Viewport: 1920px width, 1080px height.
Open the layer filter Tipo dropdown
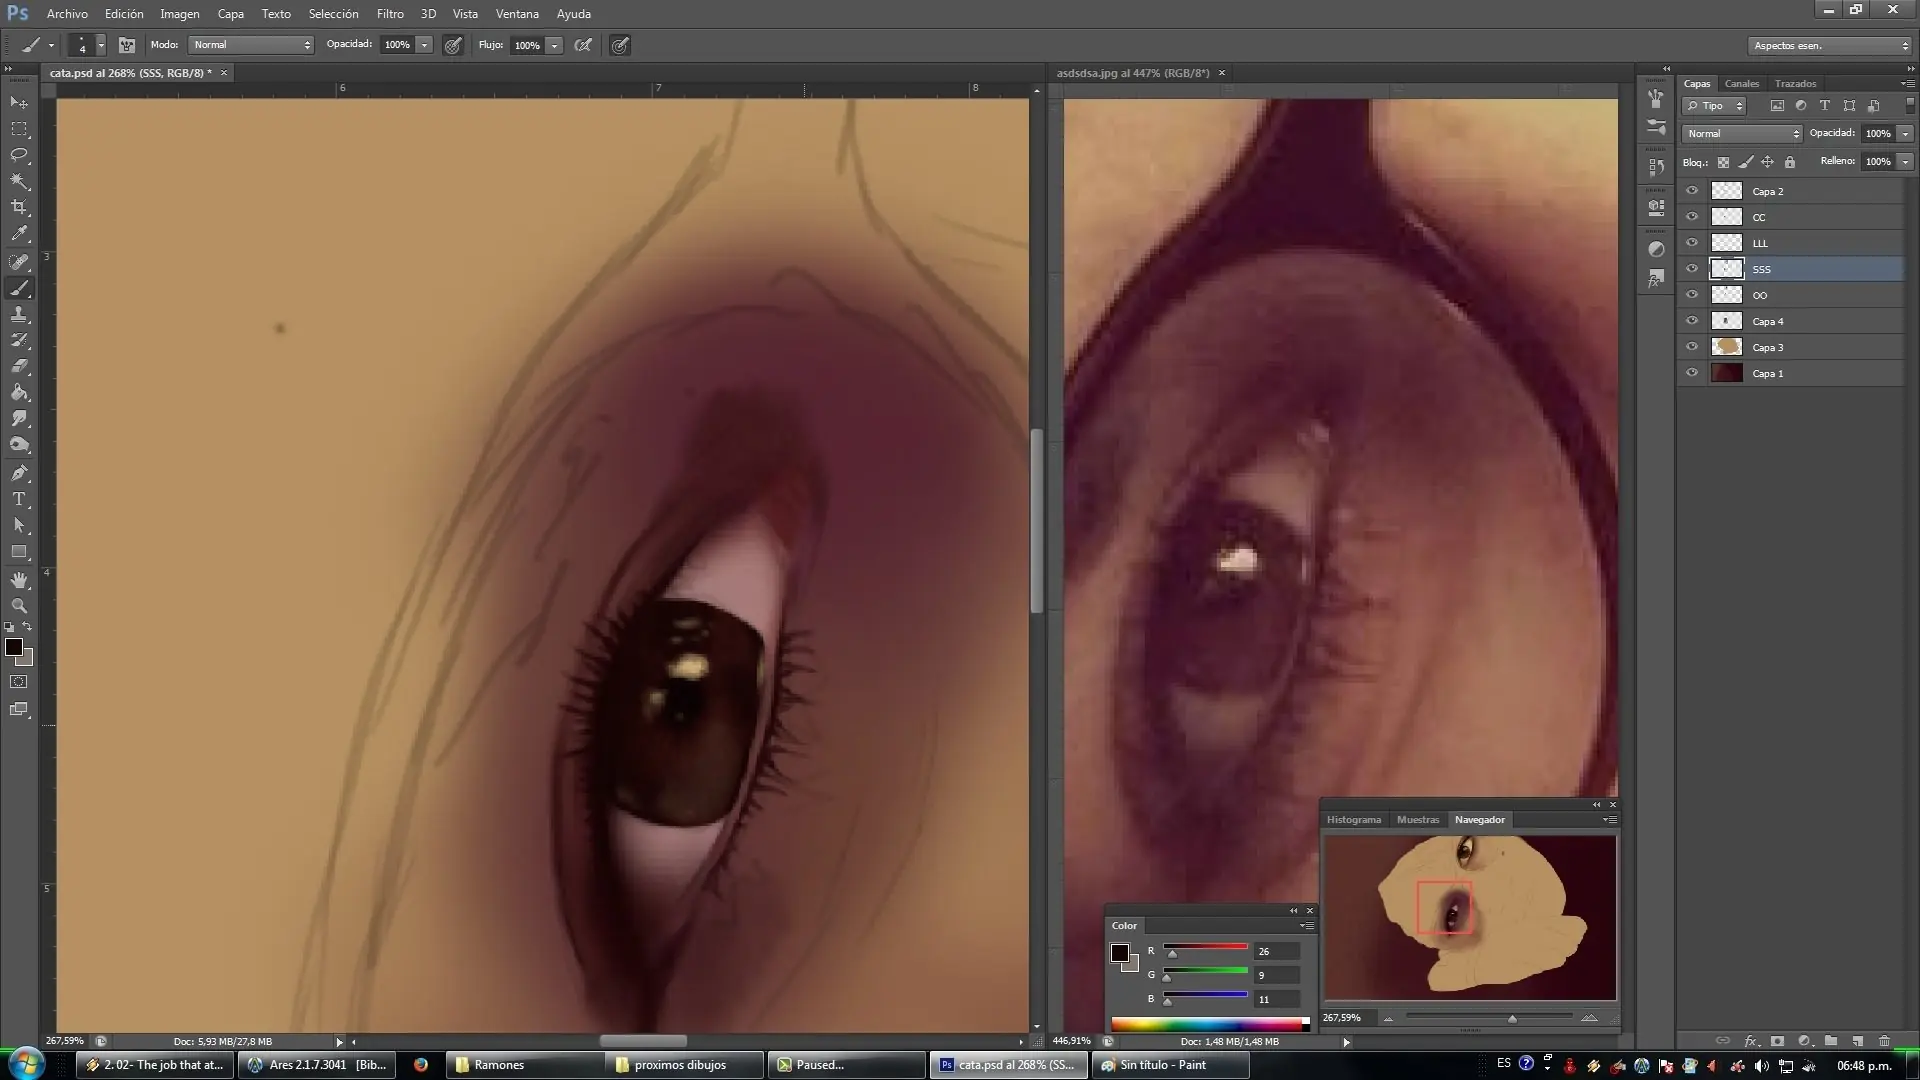(1714, 105)
